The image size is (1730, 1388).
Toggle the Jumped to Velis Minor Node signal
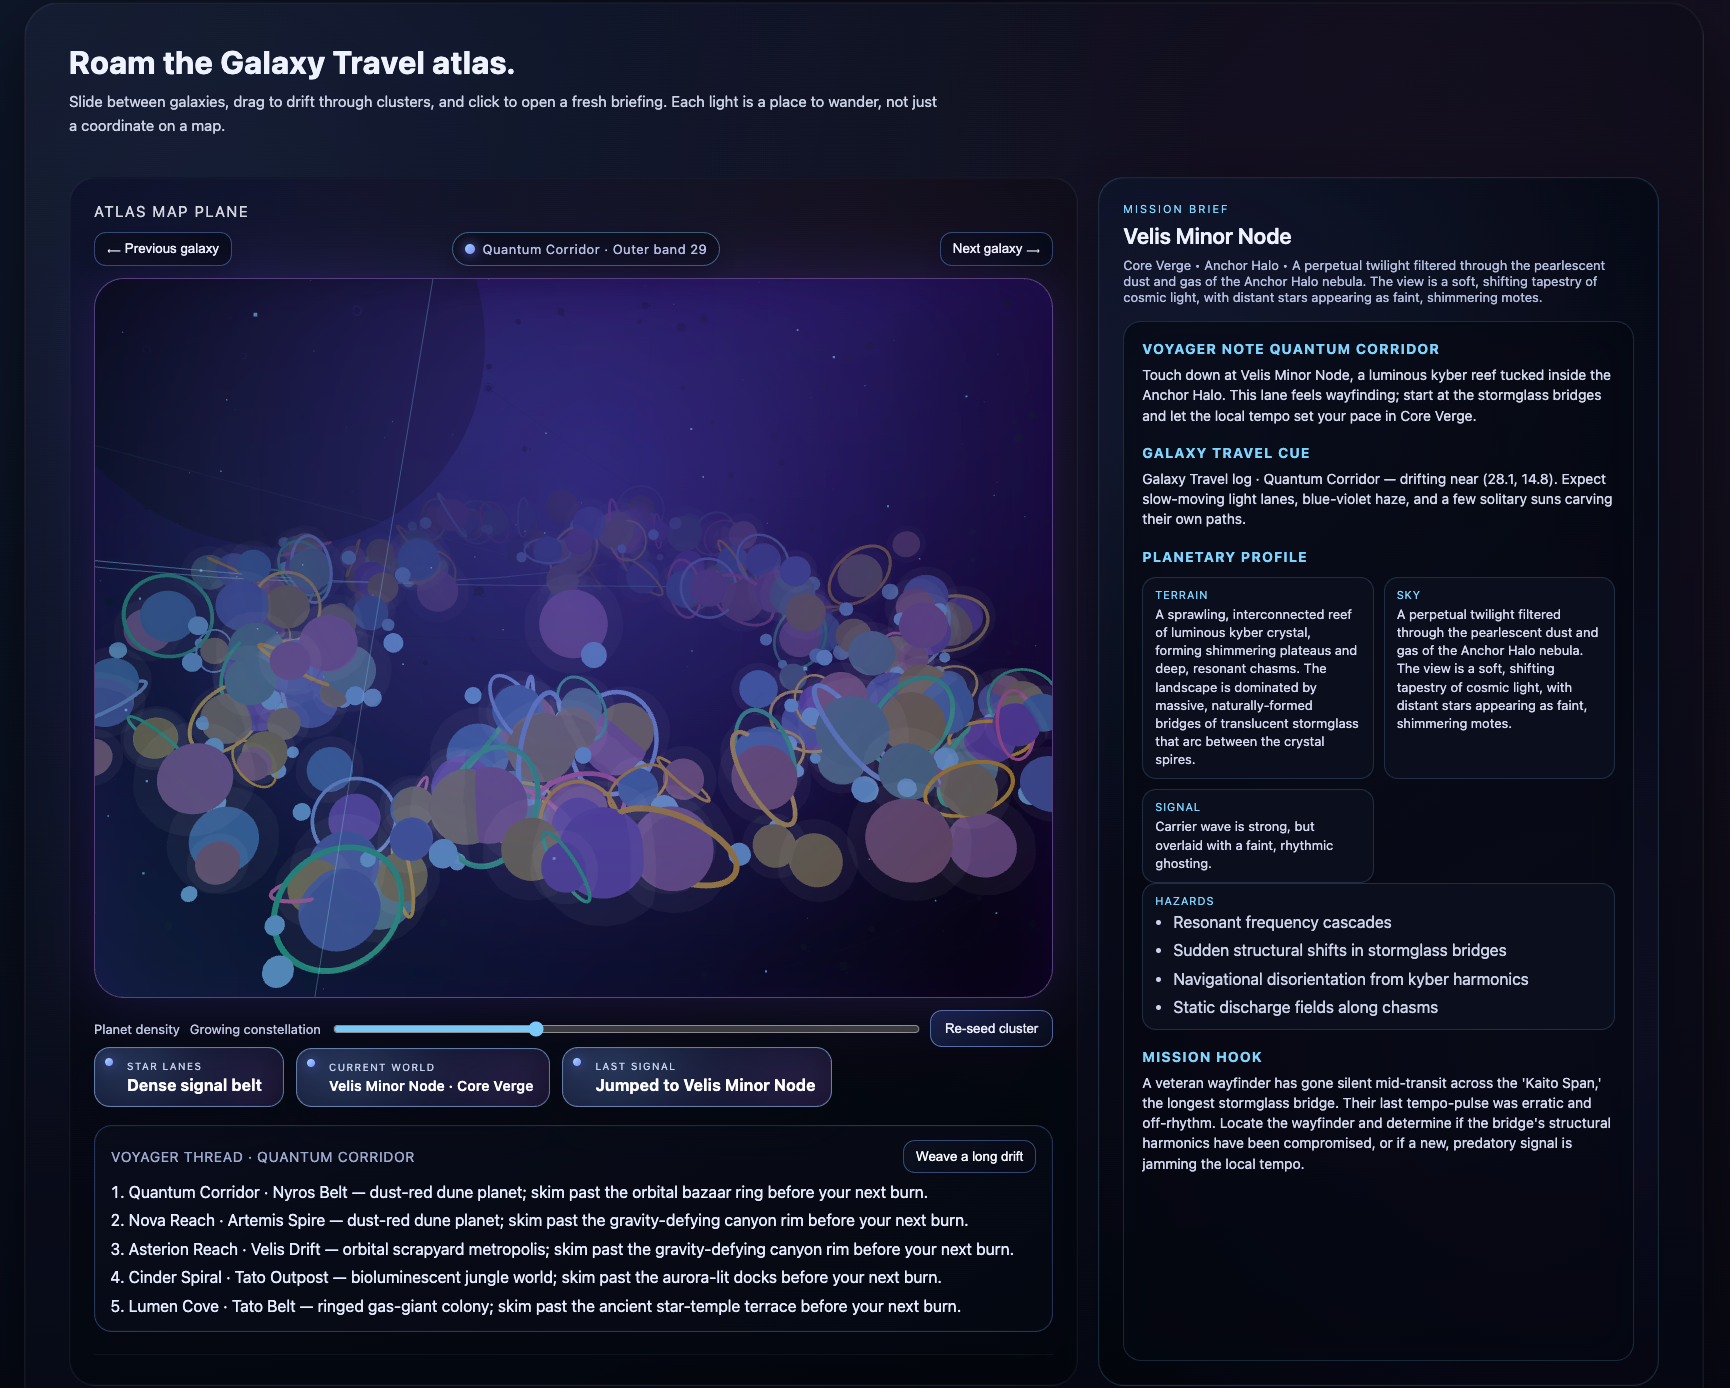(x=696, y=1077)
